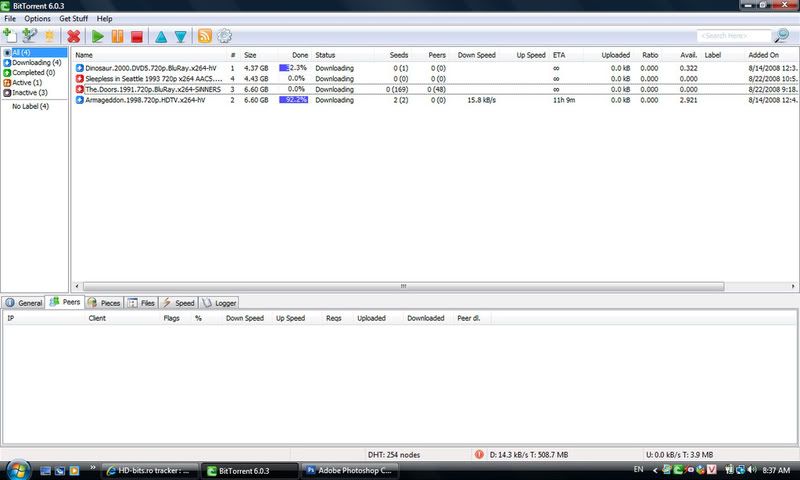The width and height of the screenshot is (800, 480).
Task: Click the right arrow of horizontal scrollbar
Action: 793,286
